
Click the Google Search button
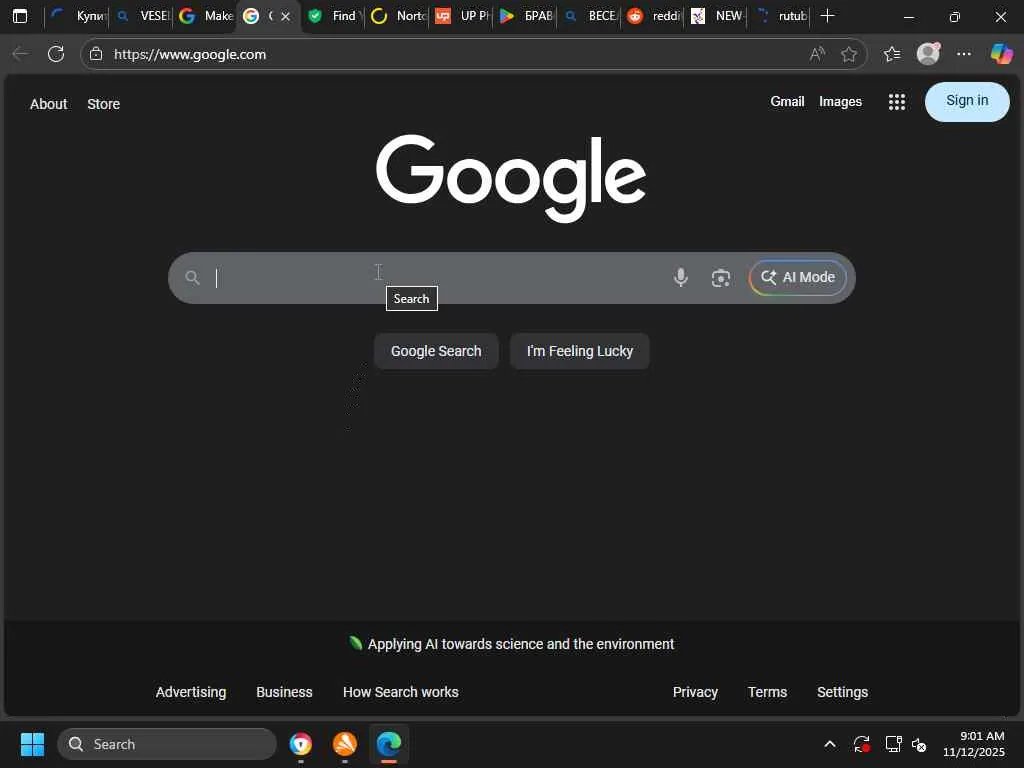(436, 351)
